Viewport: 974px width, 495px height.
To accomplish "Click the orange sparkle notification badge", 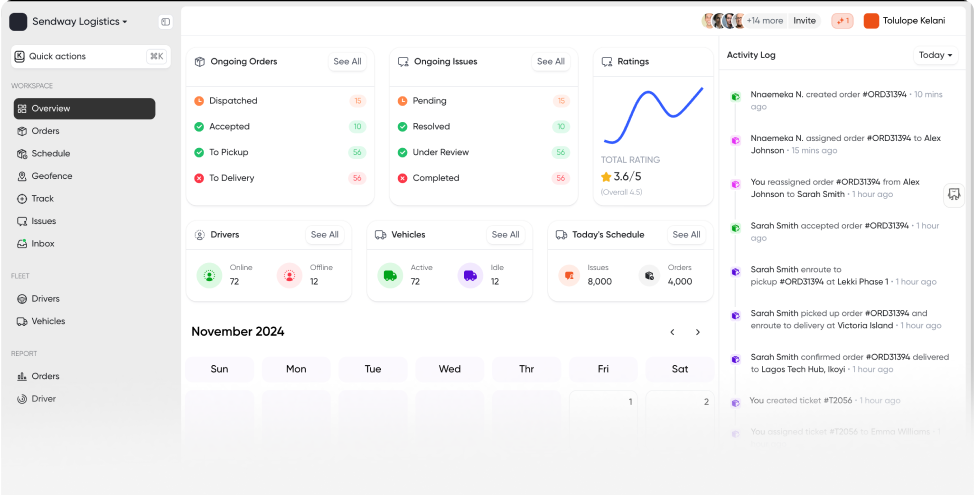I will [x=842, y=21].
